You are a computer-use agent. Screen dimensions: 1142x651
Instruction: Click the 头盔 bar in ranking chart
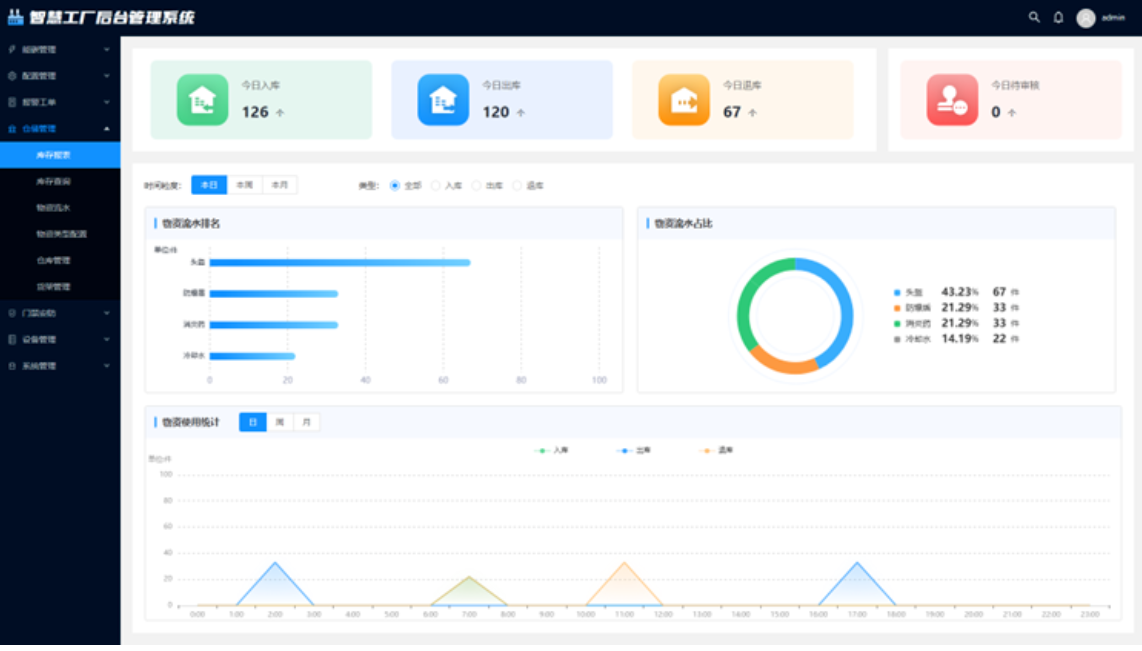[x=339, y=263]
